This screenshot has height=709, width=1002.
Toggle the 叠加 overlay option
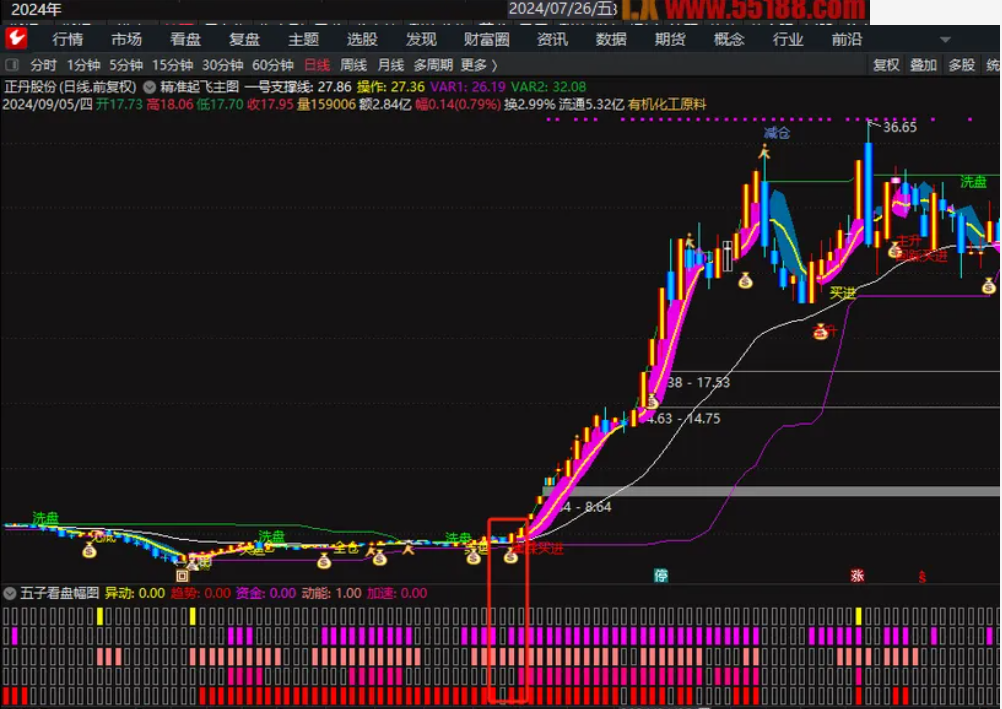(923, 65)
